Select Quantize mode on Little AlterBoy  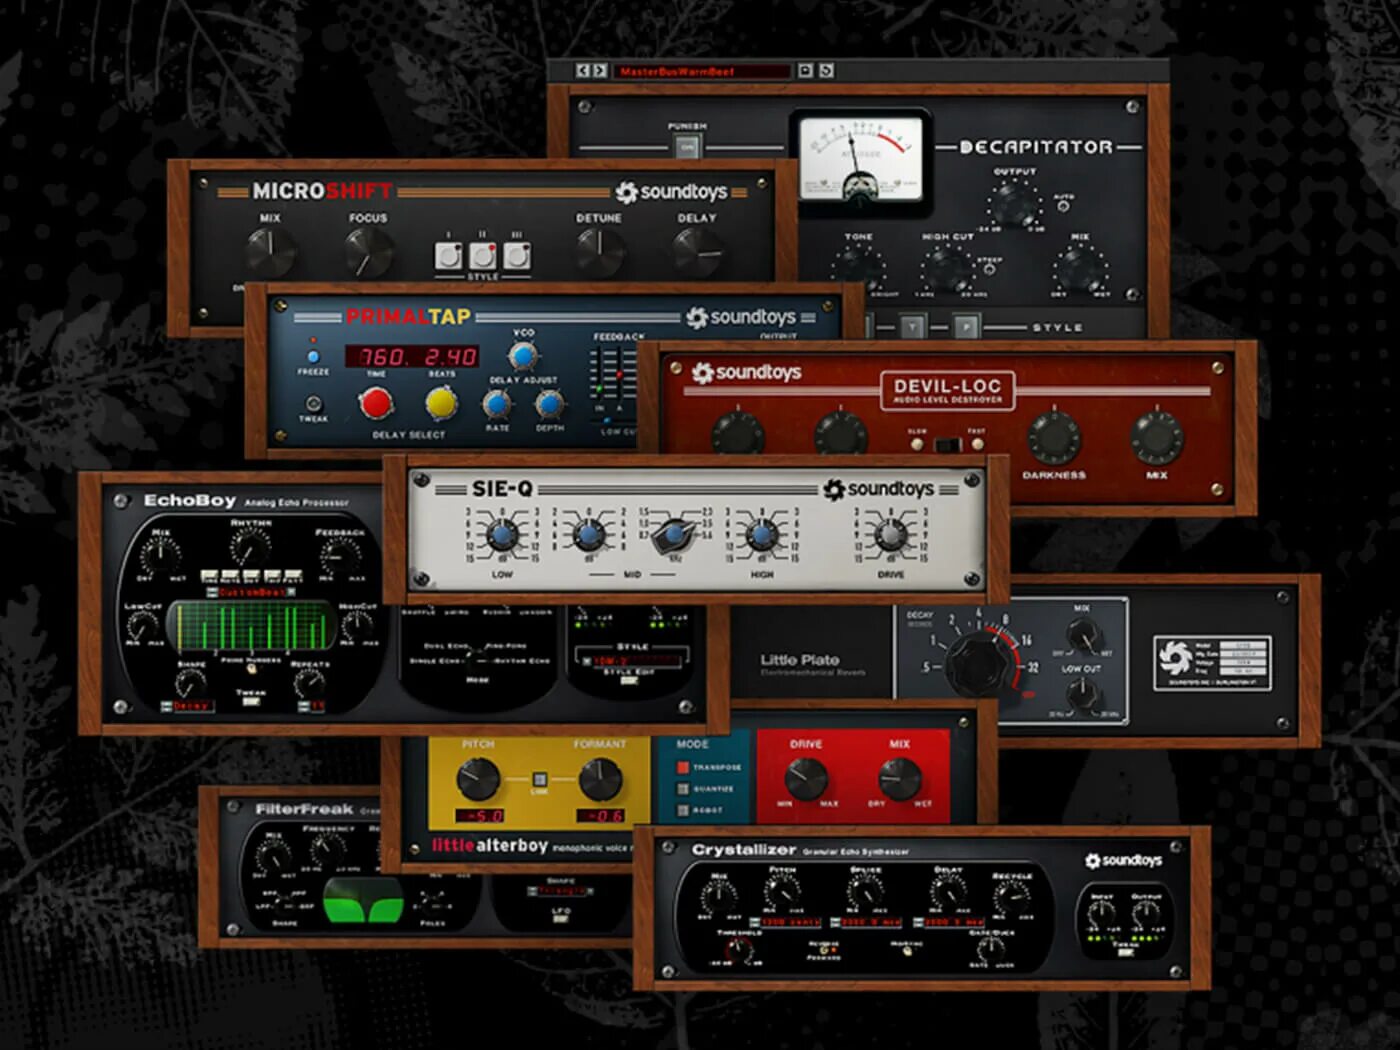pyautogui.click(x=683, y=789)
